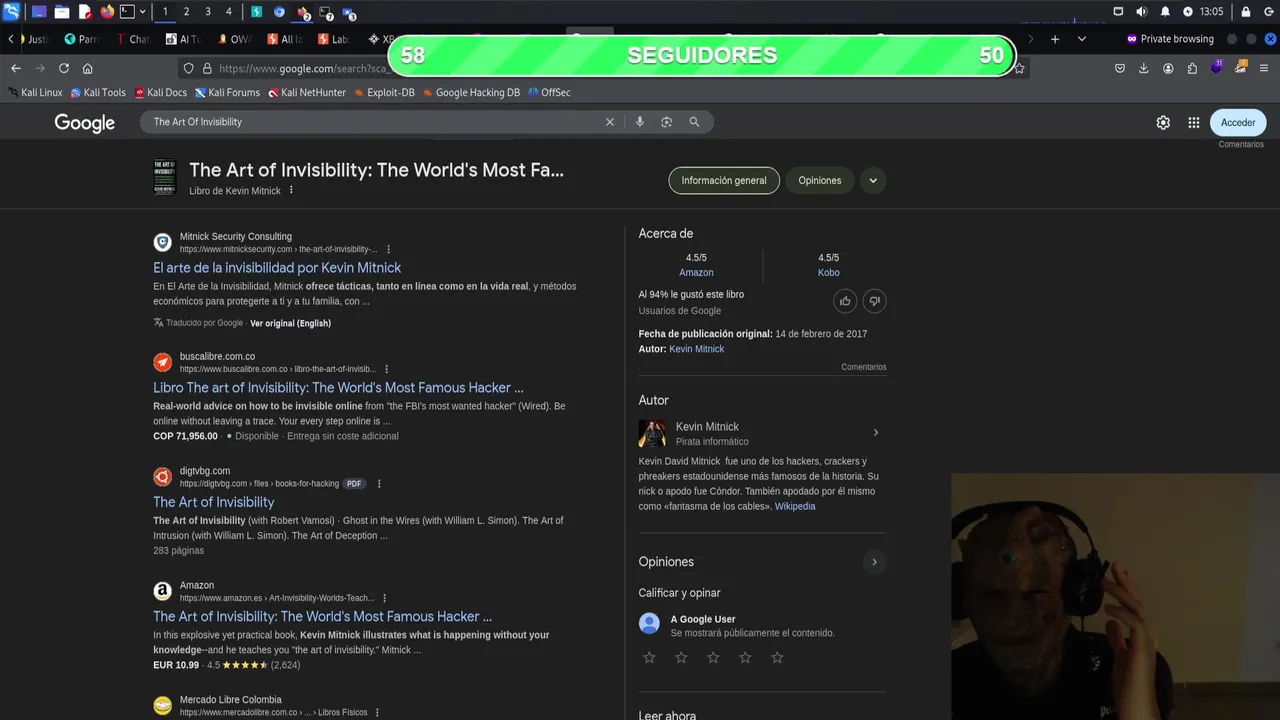Expand the Opiniones section arrow

point(874,562)
